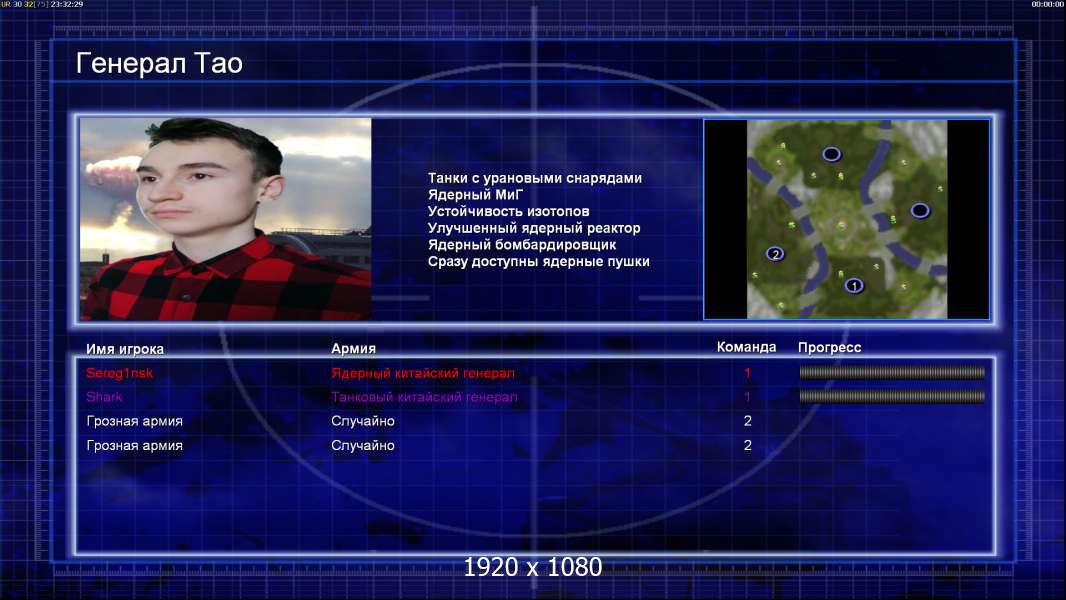Screen dimensions: 1066x600
Task: Click the 23:32:29 clock readout
Action: point(67,4)
